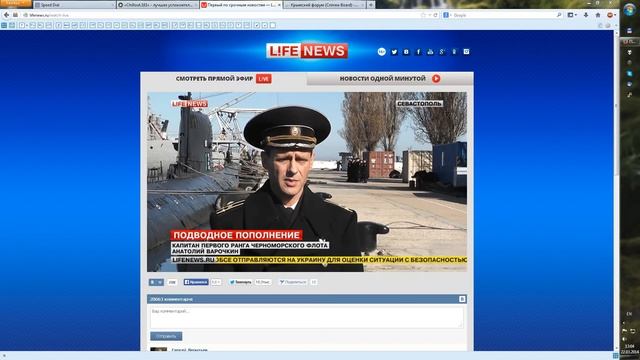This screenshot has width=640, height=360.
Task: Click the Twitter 'Твитнуть' button
Action: pyautogui.click(x=240, y=282)
